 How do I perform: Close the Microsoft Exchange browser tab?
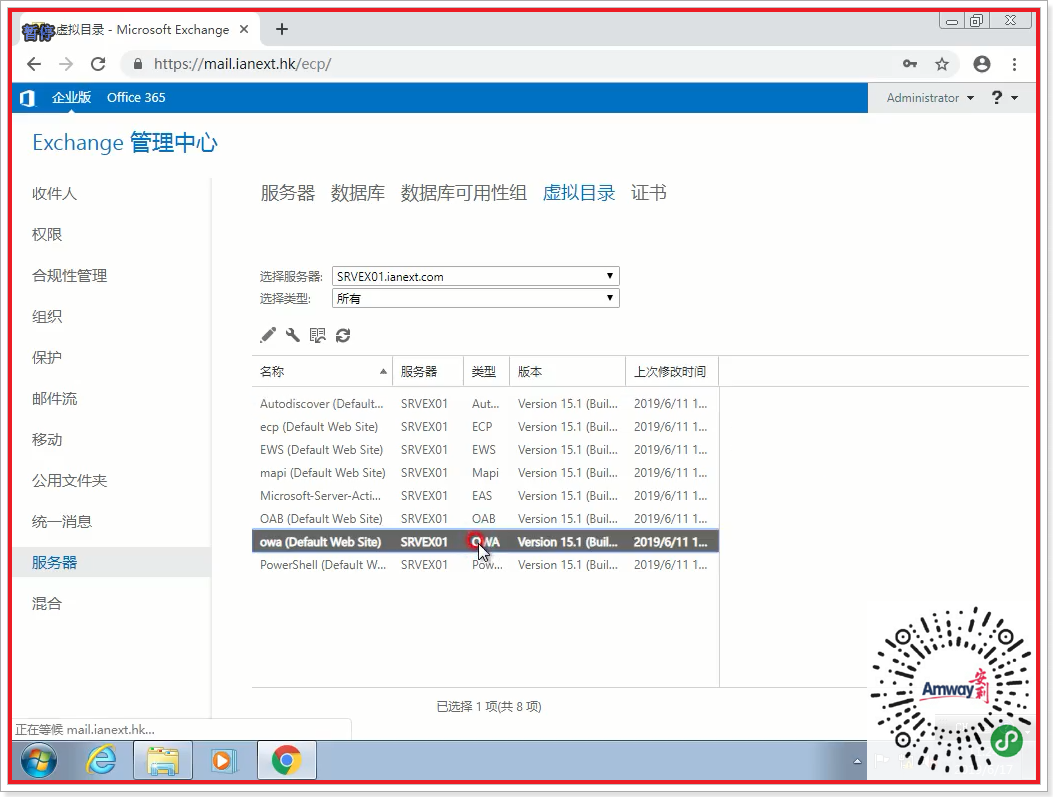tap(244, 30)
